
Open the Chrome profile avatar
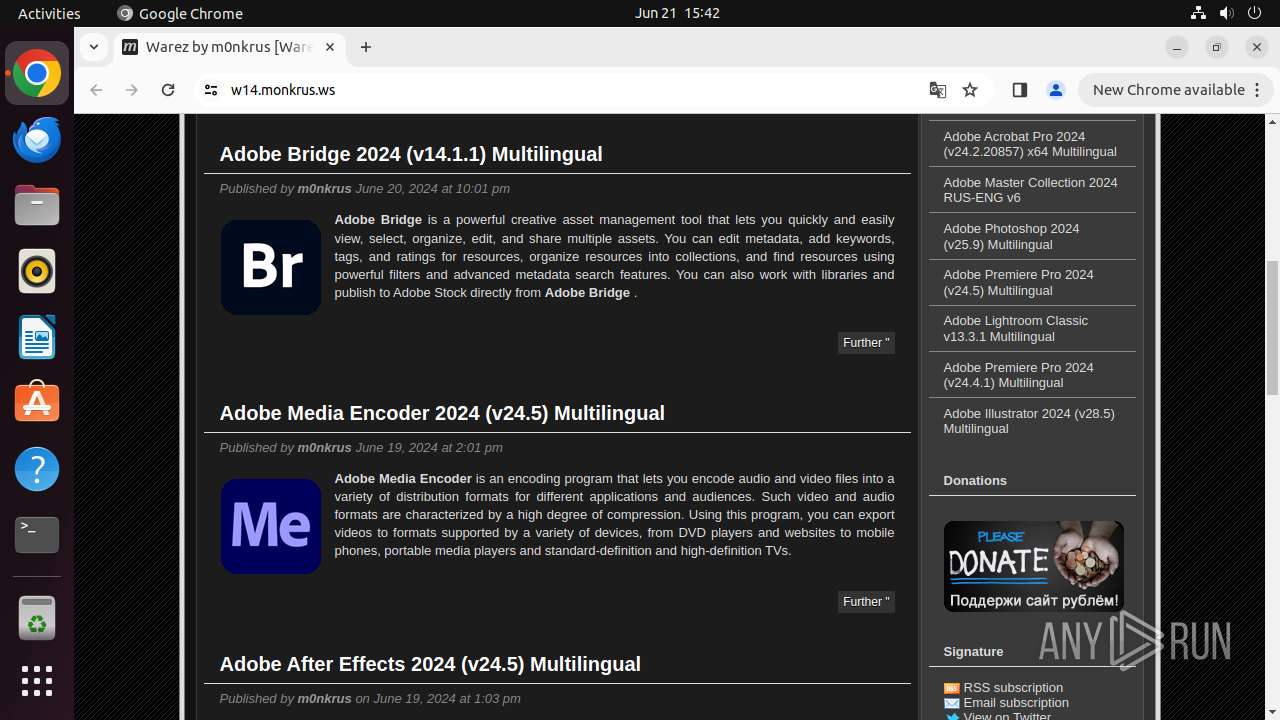coord(1055,90)
